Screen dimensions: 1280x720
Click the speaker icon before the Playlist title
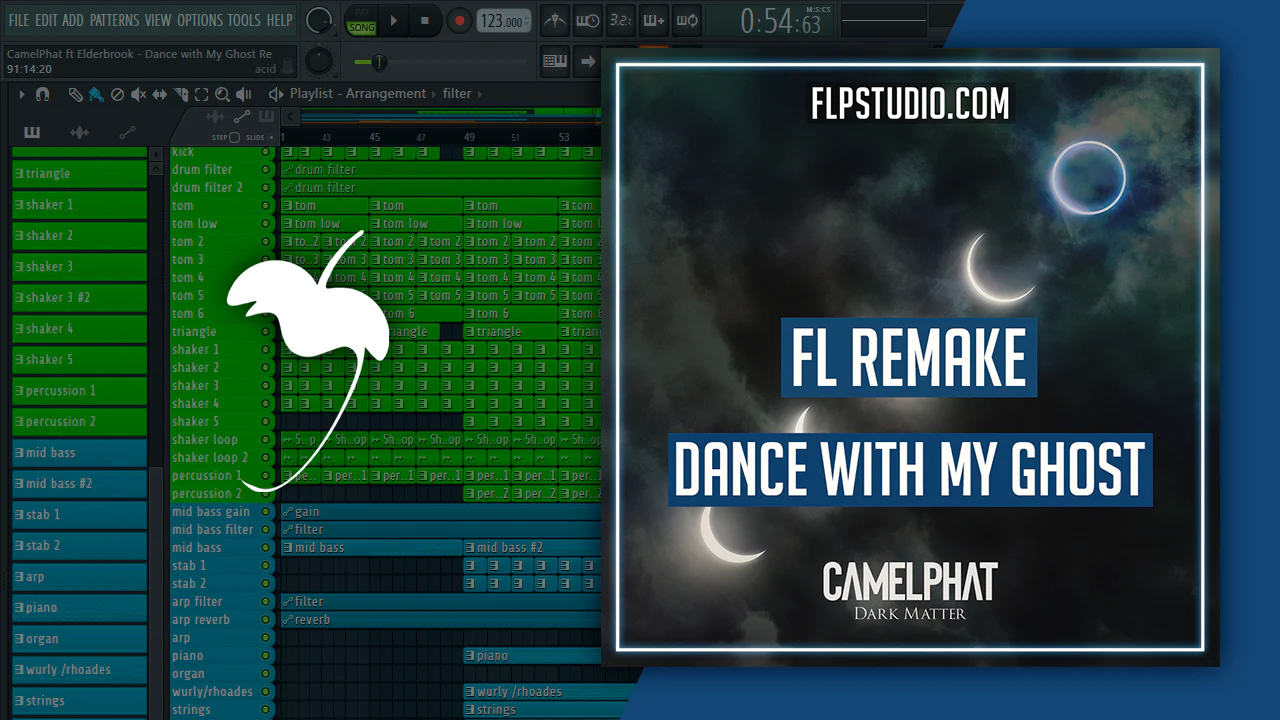pos(276,94)
